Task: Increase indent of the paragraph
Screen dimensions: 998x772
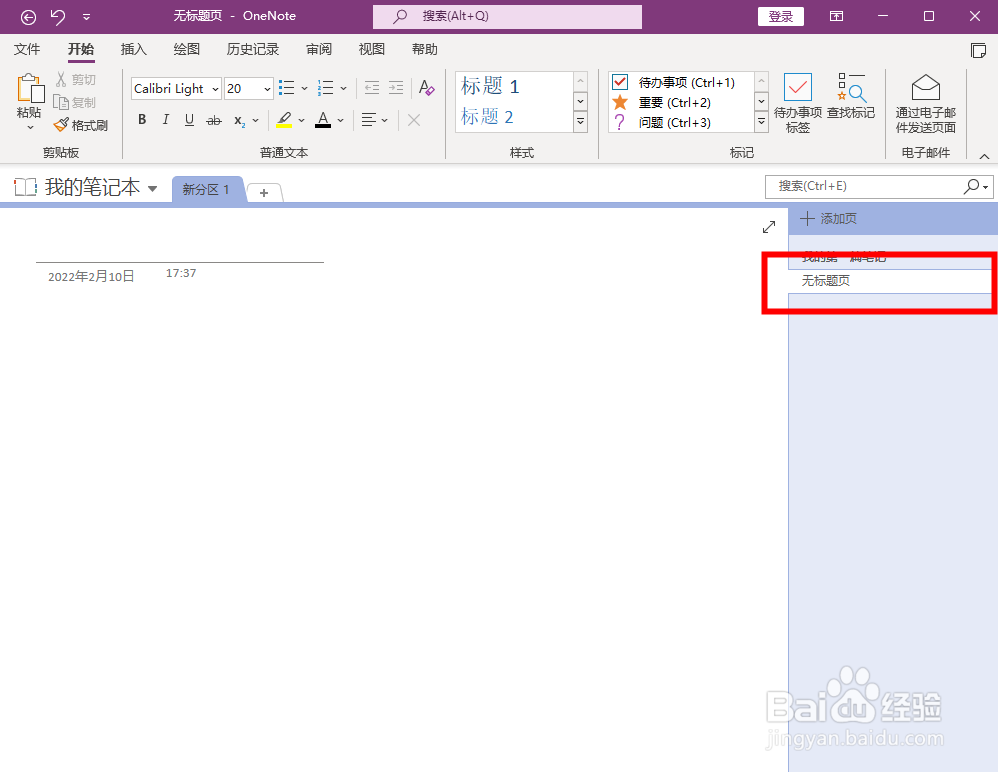Action: pos(396,88)
